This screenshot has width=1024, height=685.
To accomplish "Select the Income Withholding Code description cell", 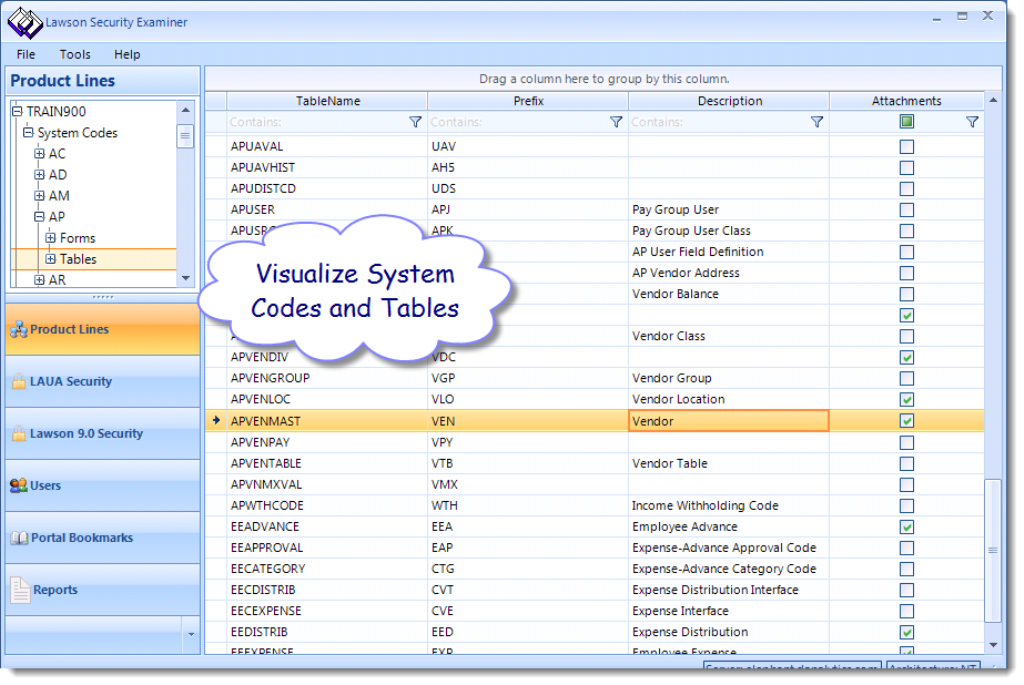I will click(x=729, y=506).
